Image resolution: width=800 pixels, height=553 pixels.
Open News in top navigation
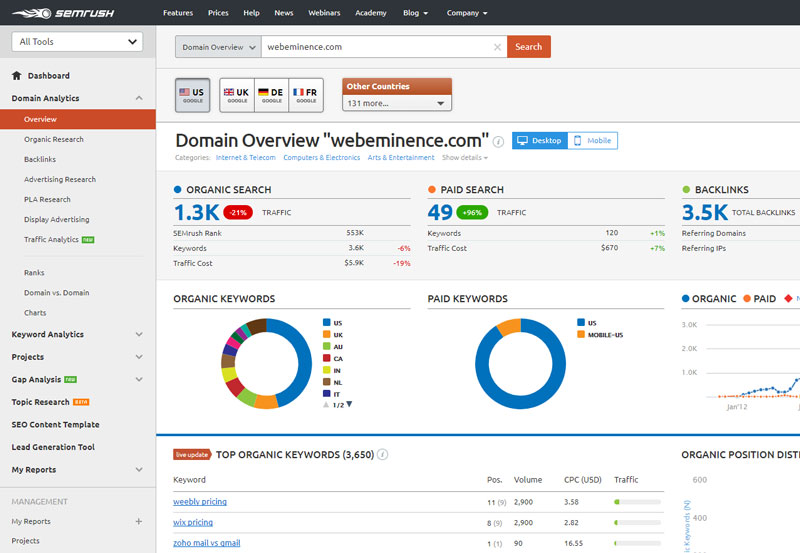coord(284,13)
